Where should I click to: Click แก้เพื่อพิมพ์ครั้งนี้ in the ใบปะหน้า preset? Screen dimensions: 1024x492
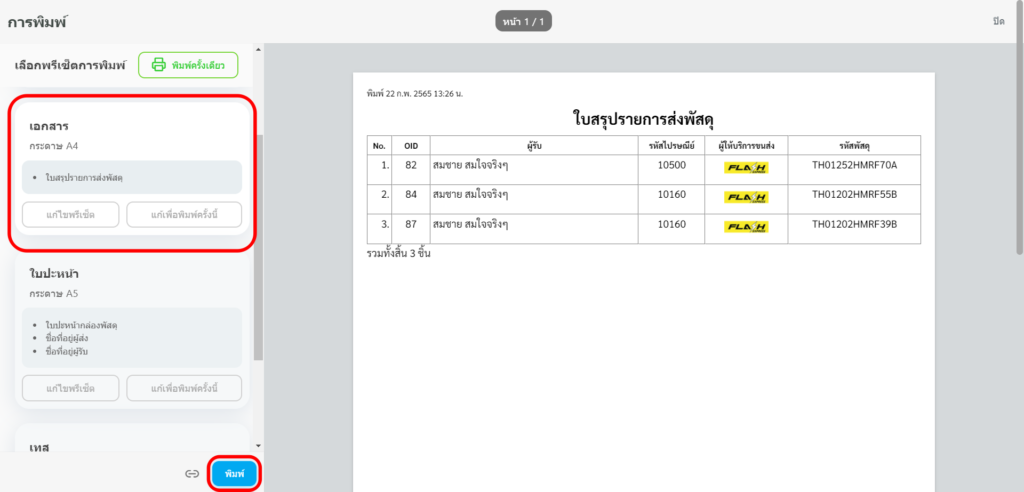pyautogui.click(x=185, y=388)
